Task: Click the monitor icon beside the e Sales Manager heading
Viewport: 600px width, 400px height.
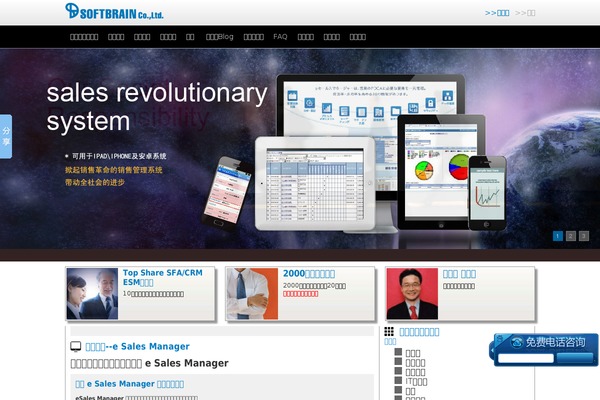Action: [76, 346]
